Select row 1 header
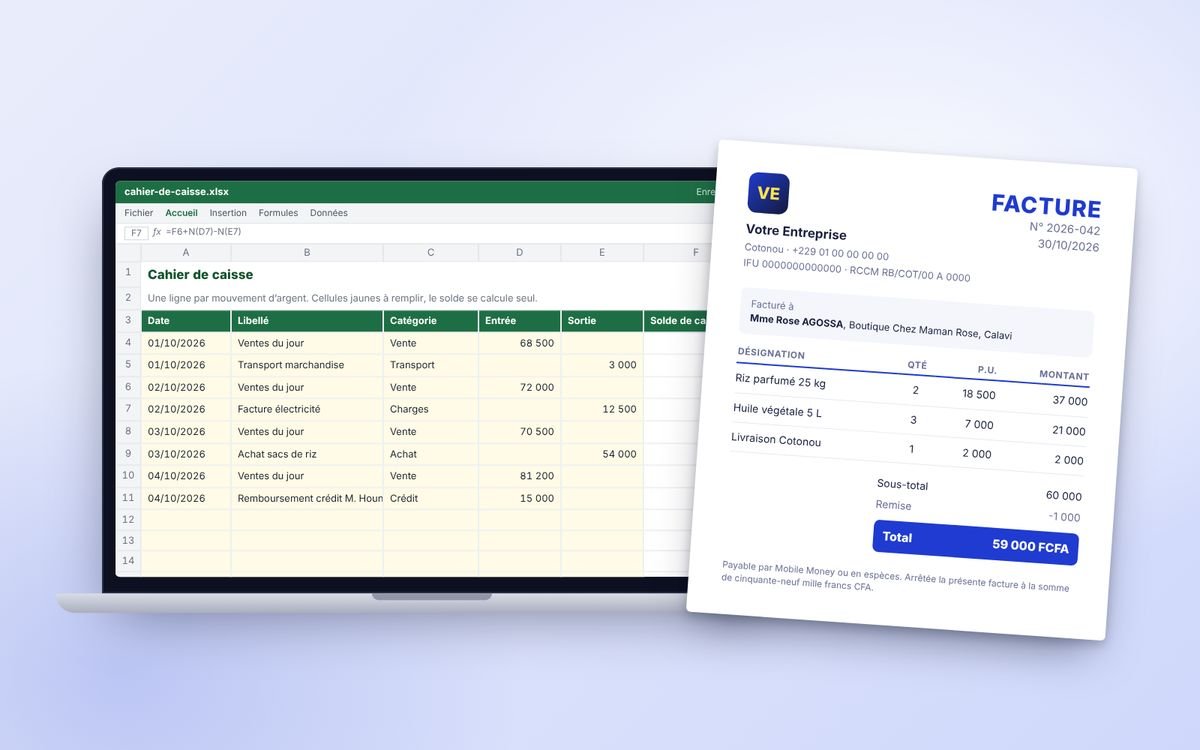1200x750 pixels. tap(128, 273)
